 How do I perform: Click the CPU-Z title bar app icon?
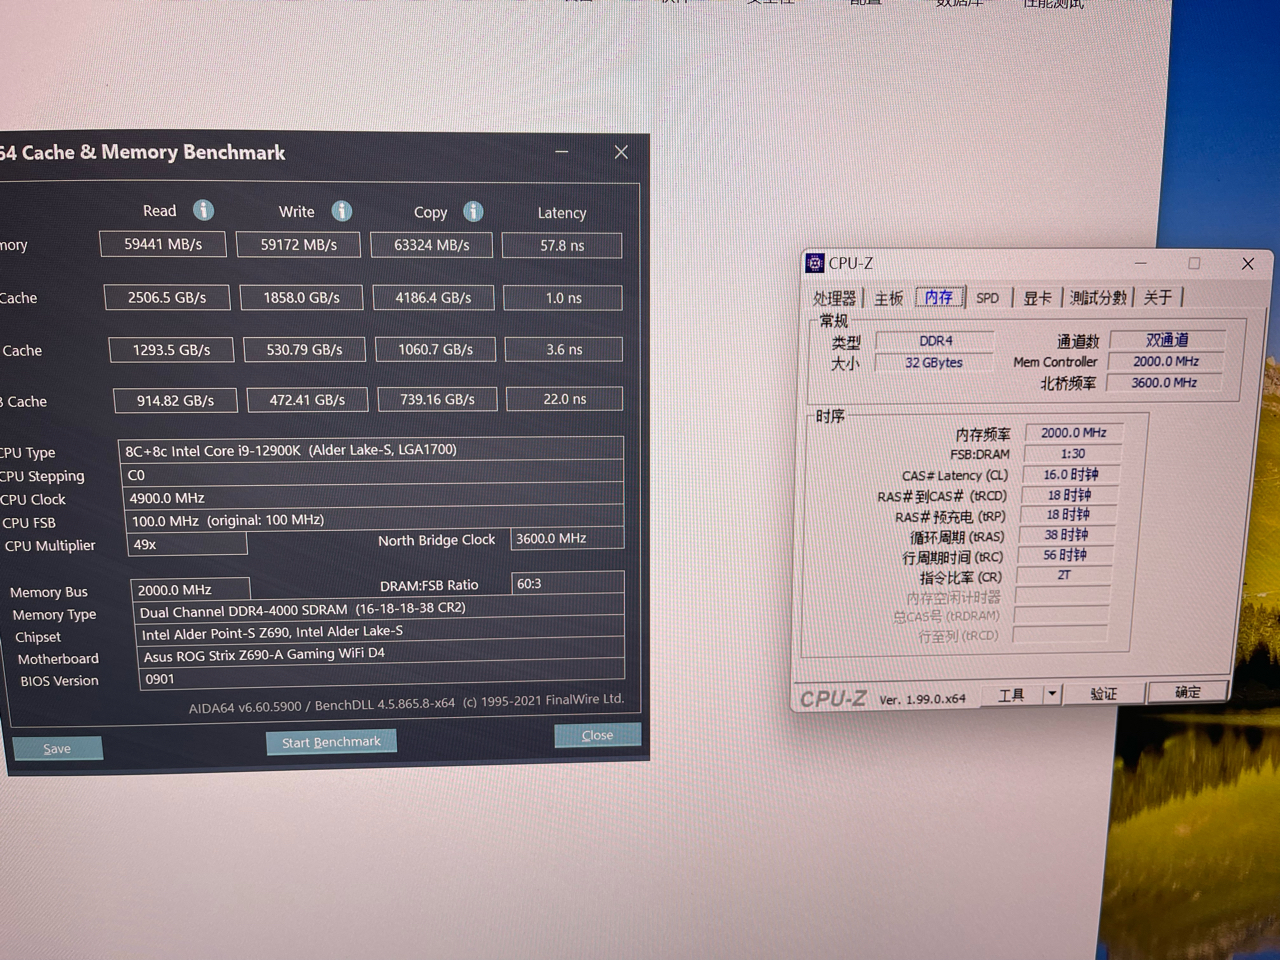pos(815,263)
